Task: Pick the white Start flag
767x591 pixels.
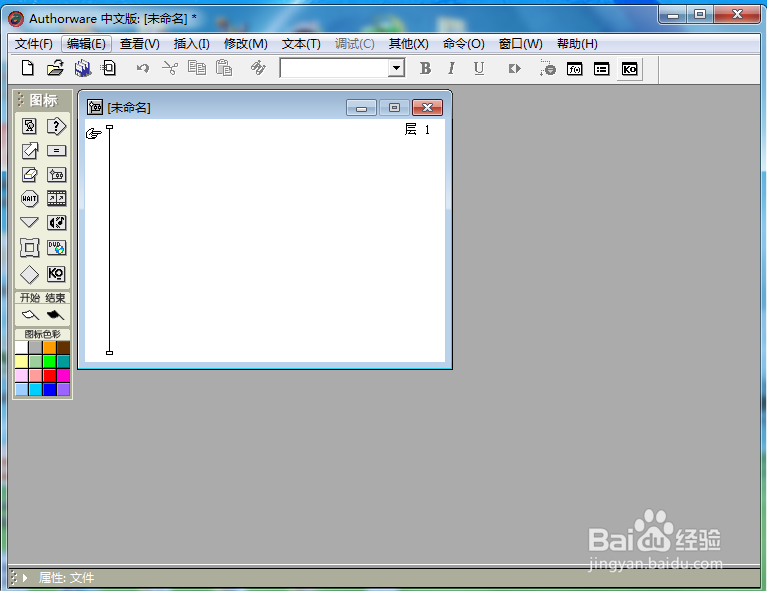Action: coord(30,315)
